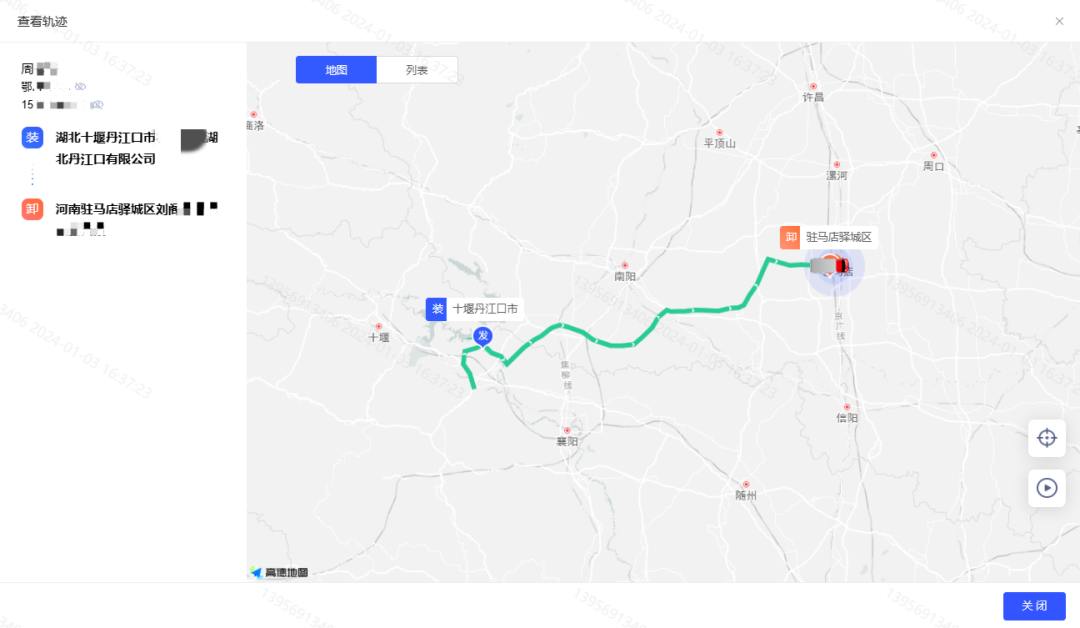Click the locate crosshair map icon
1080x628 pixels.
click(x=1047, y=438)
